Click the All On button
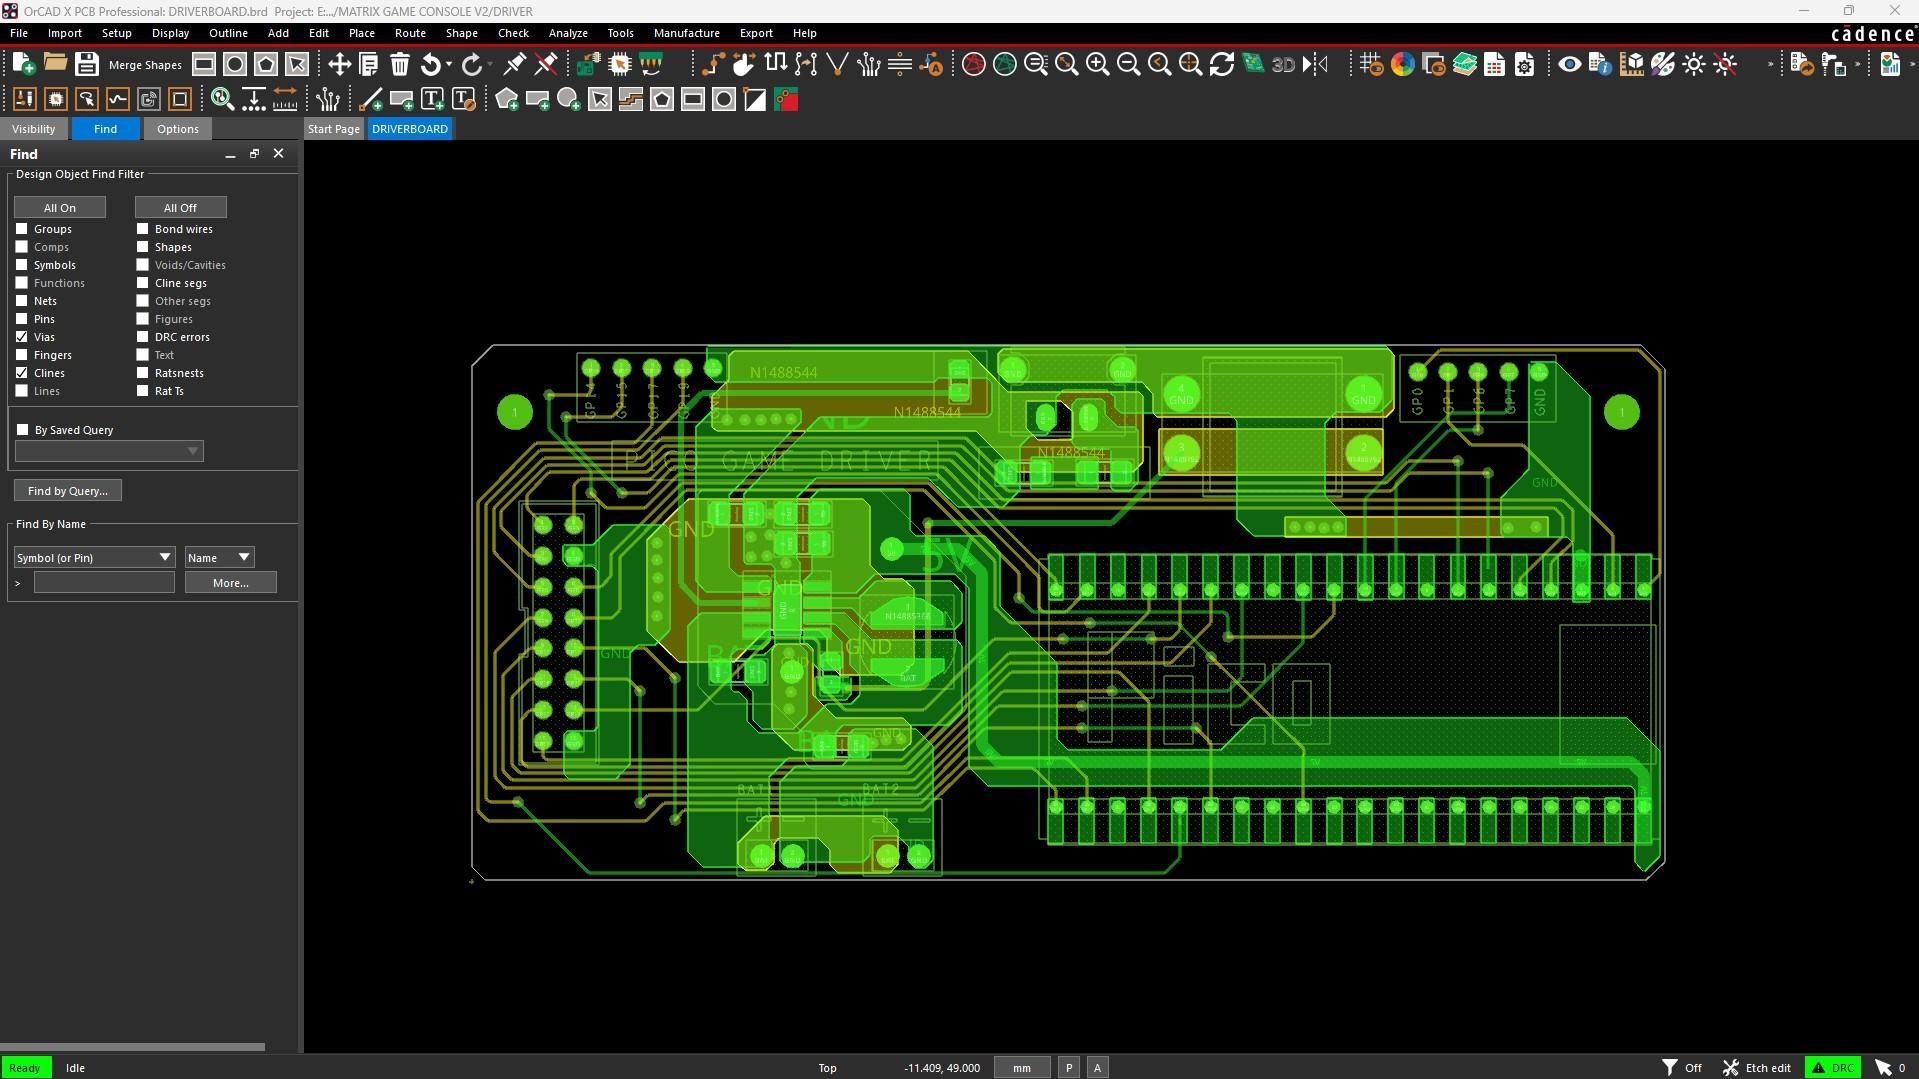The image size is (1919, 1079). [60, 207]
